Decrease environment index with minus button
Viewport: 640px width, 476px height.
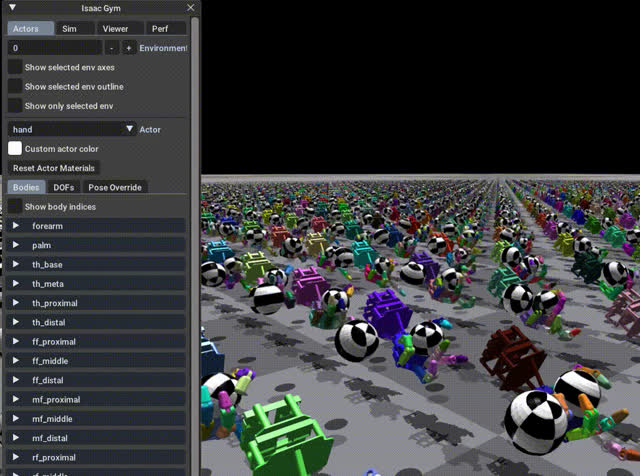[111, 48]
